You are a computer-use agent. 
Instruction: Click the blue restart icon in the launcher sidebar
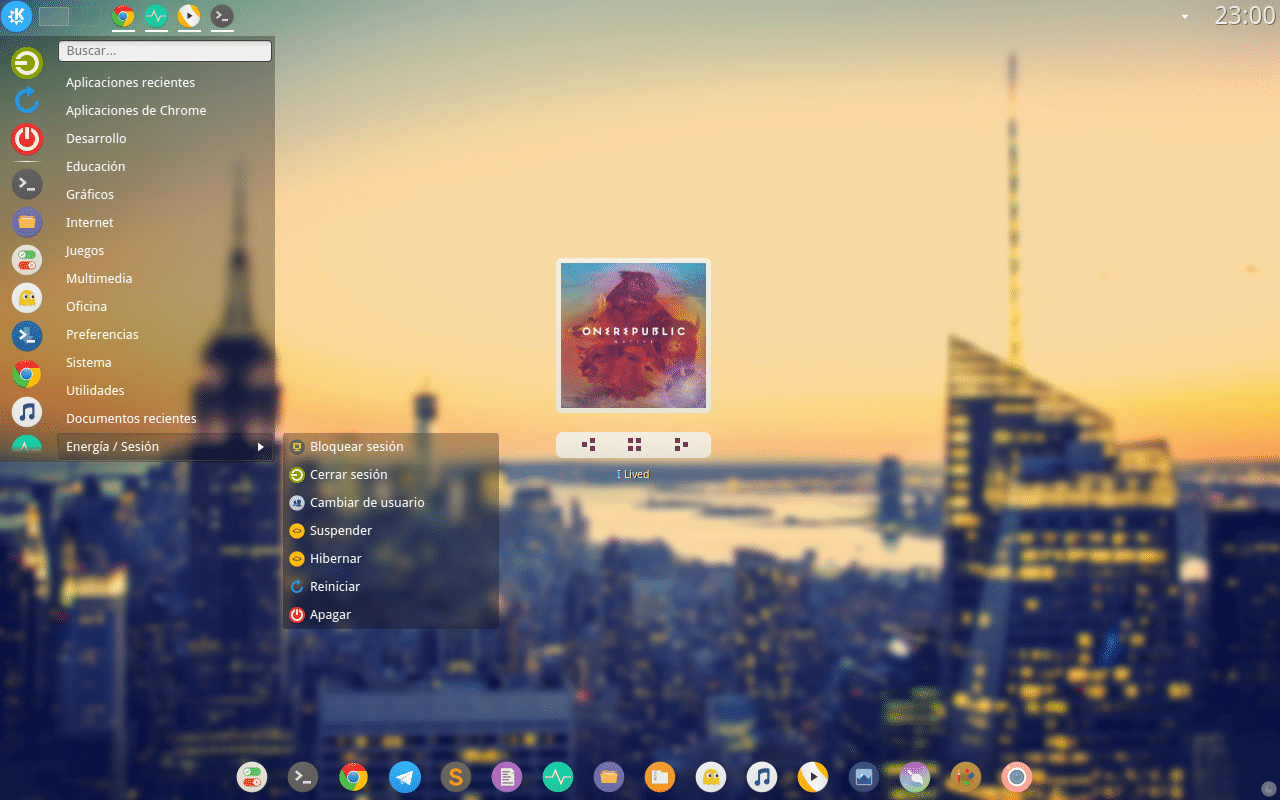pyautogui.click(x=27, y=99)
